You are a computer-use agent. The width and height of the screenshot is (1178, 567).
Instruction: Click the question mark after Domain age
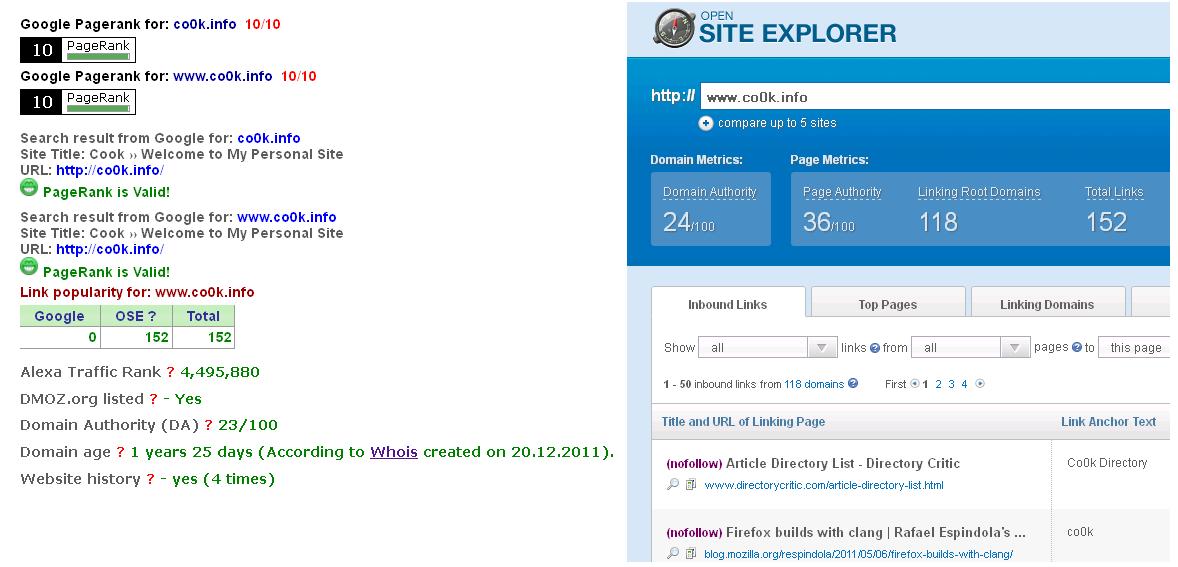tap(119, 452)
